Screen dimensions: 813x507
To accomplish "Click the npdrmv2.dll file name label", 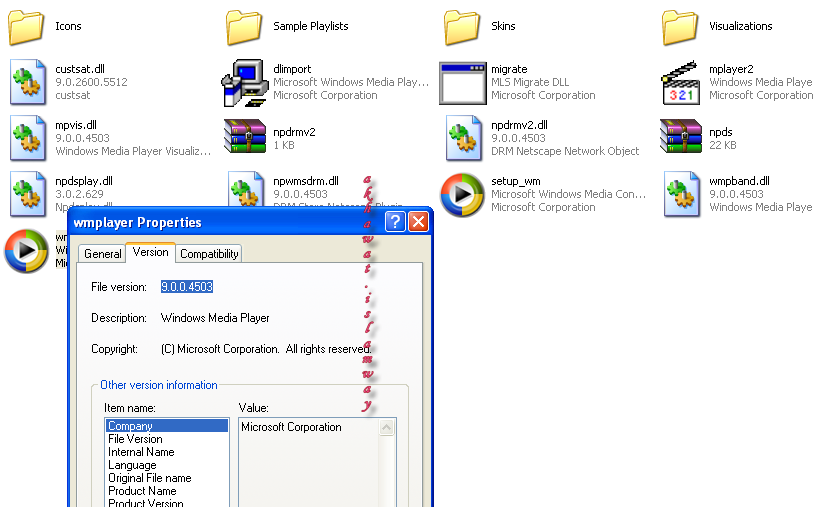I will 519,125.
